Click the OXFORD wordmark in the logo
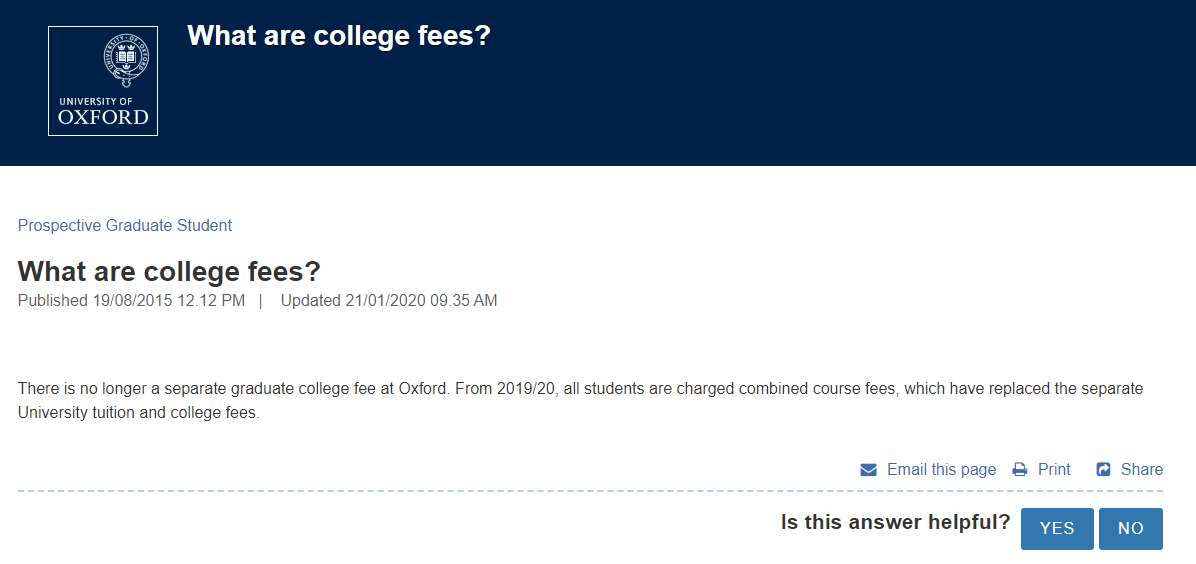Viewport: 1196px width, 564px height. click(x=103, y=118)
